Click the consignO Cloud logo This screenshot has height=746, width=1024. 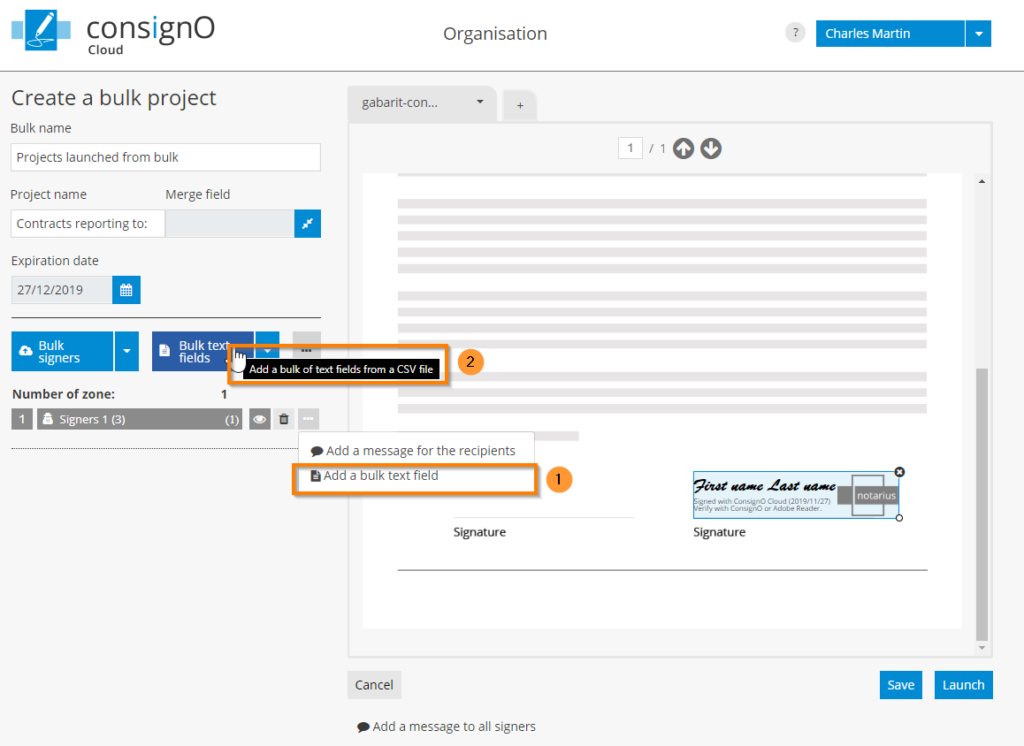[x=112, y=33]
